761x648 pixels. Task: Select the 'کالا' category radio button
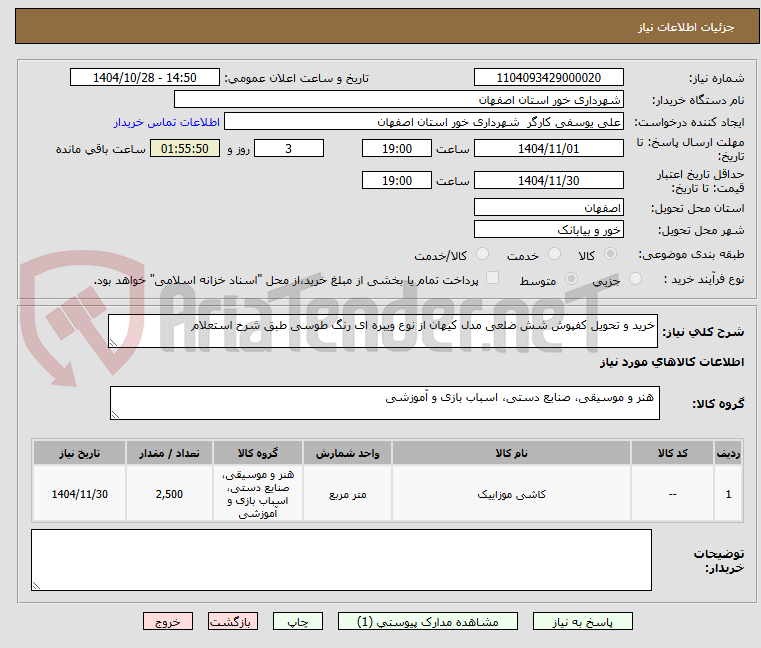coord(611,255)
